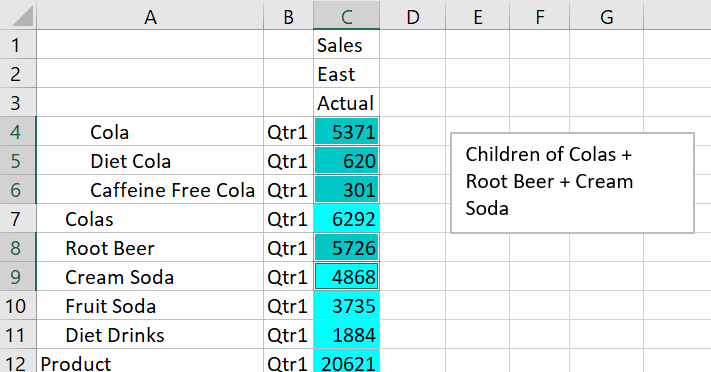Click the value 1884
This screenshot has width=711, height=372.
pyautogui.click(x=346, y=335)
